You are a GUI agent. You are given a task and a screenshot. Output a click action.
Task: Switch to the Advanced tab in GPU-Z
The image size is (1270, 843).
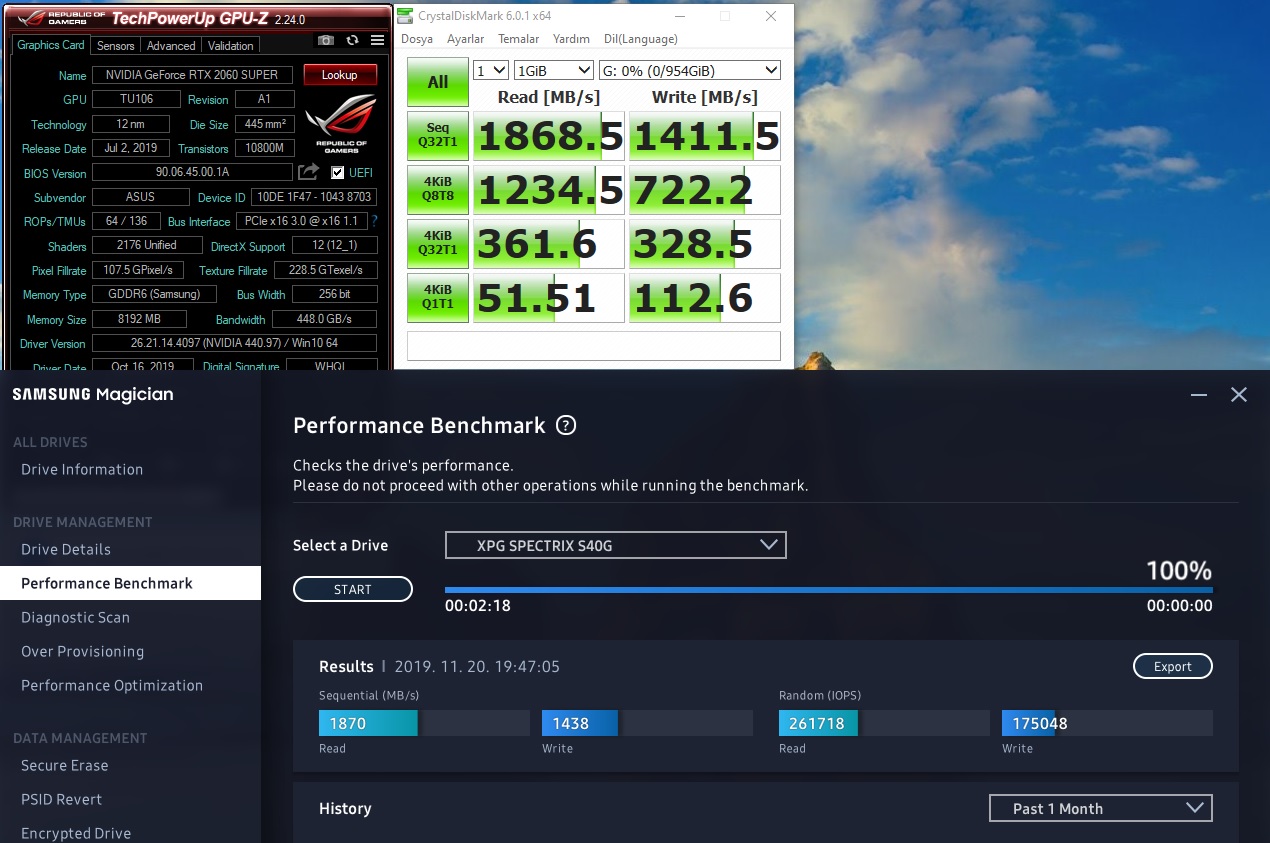pyautogui.click(x=171, y=46)
